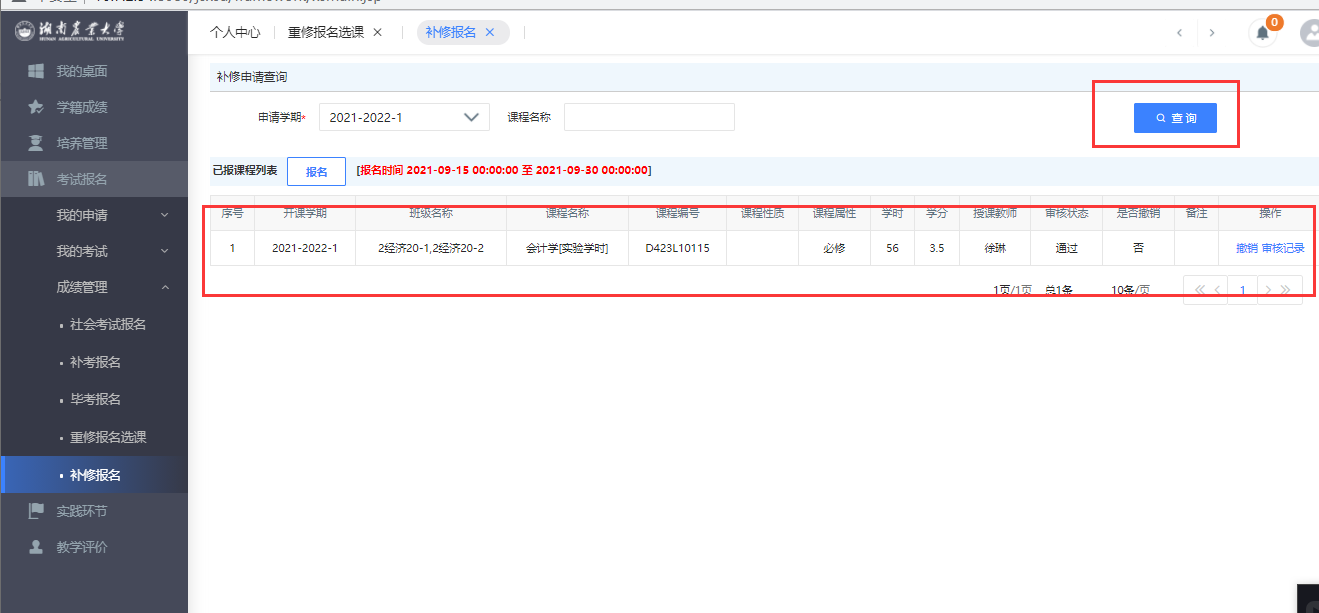Click the 撤销 link in the table row
1319x613 pixels.
[1246, 248]
